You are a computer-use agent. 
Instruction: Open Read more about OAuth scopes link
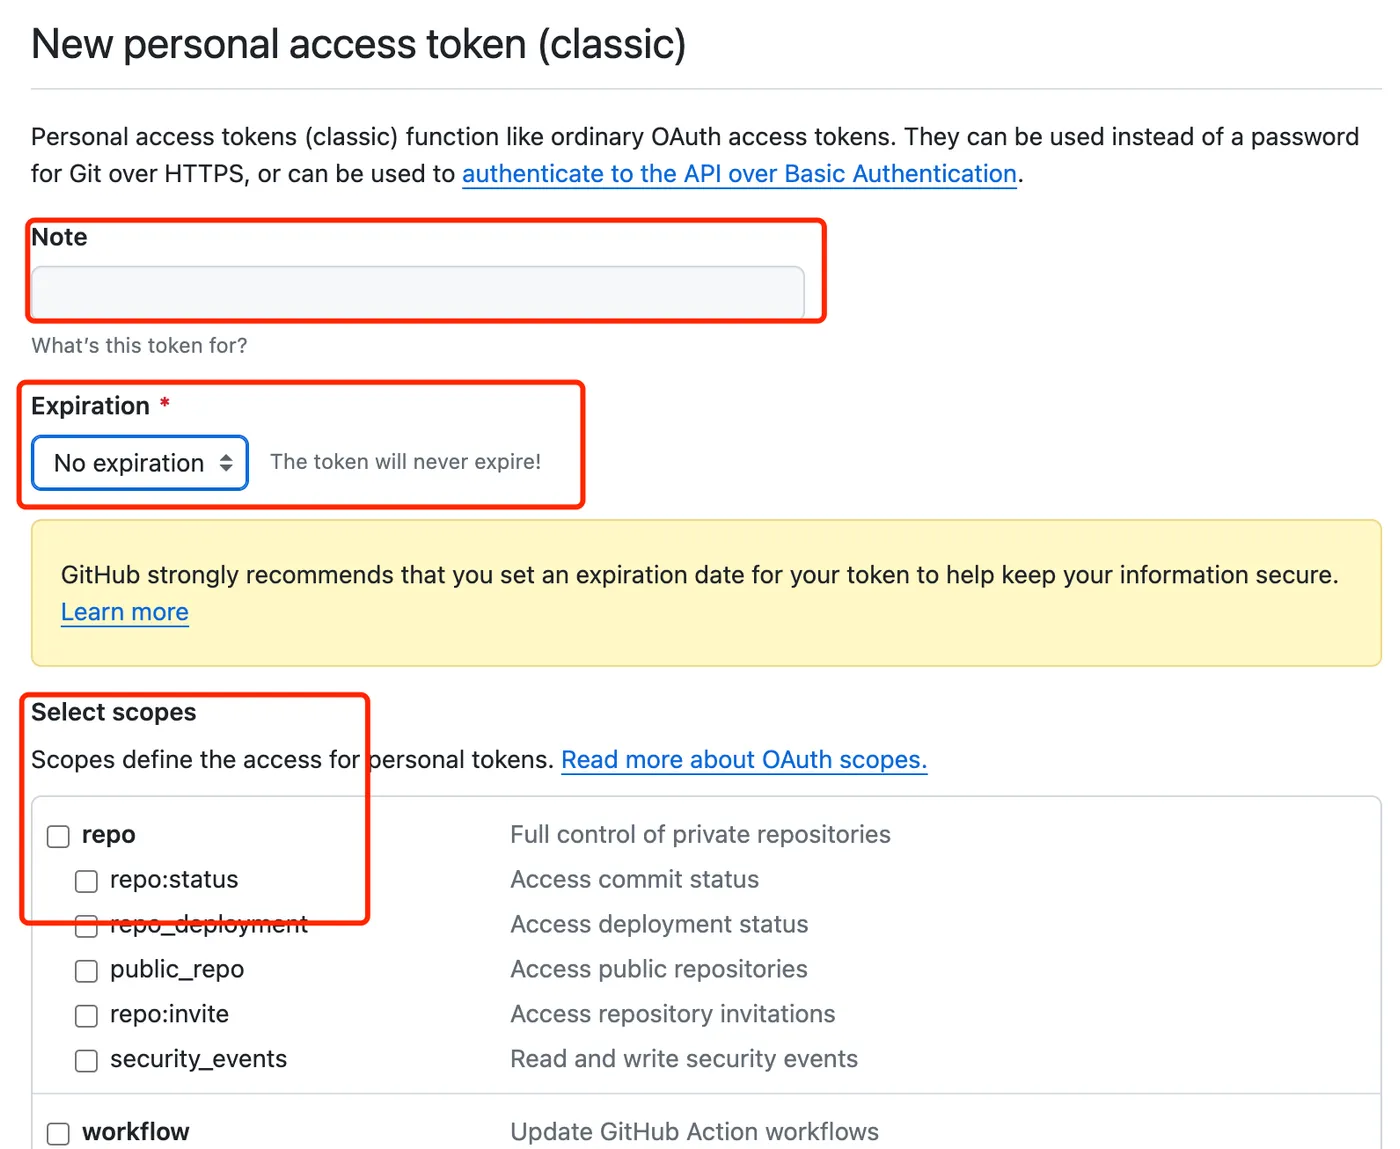(x=744, y=760)
